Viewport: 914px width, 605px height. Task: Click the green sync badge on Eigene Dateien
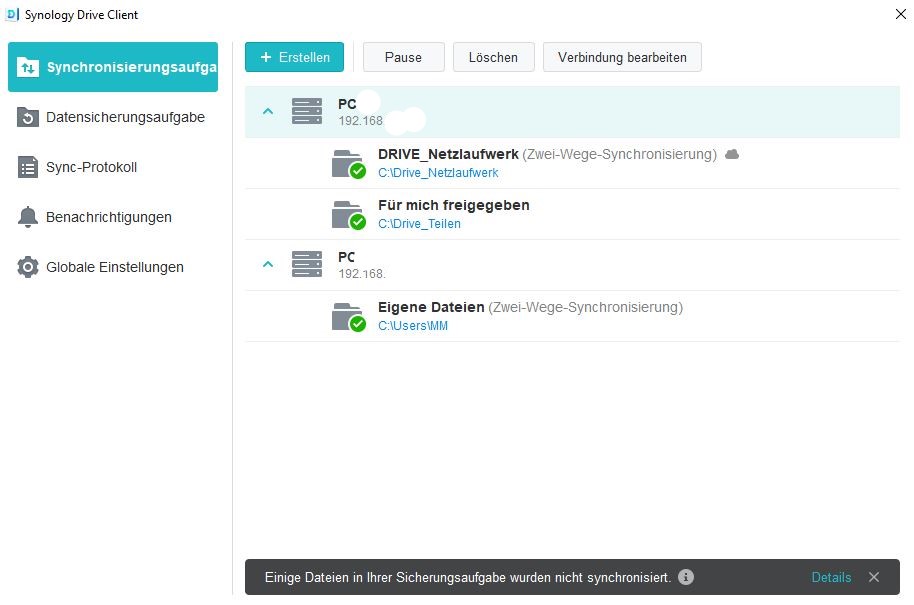point(357,324)
